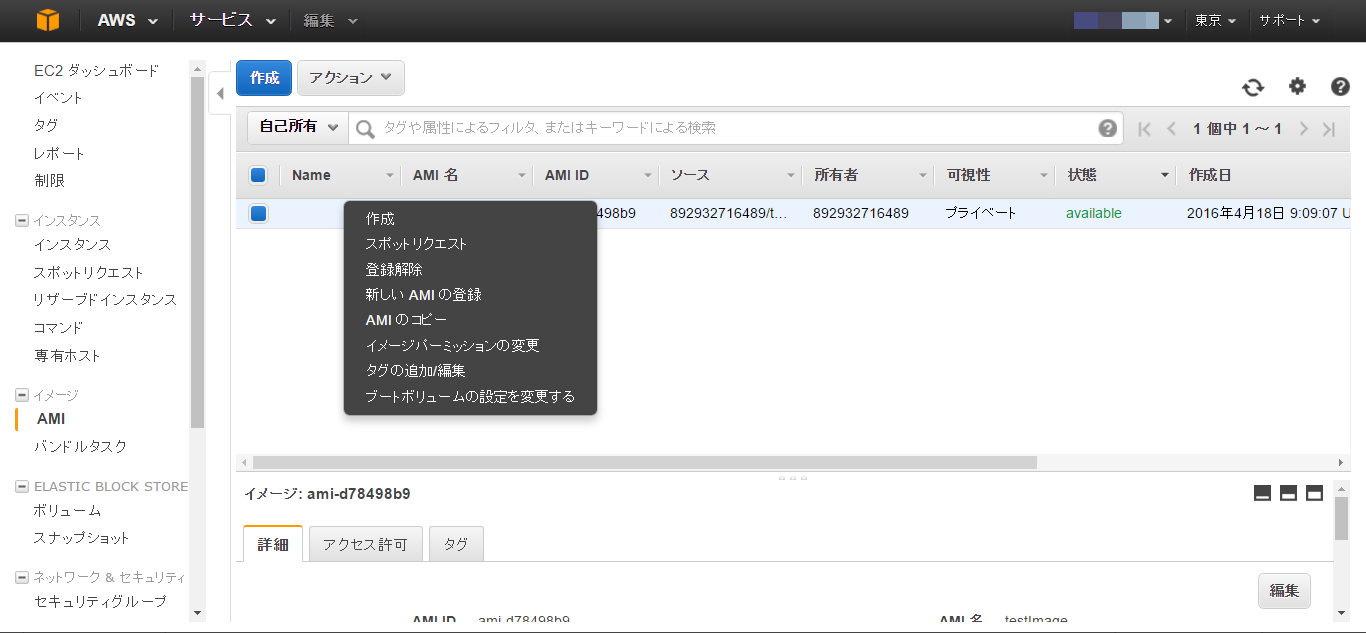The height and width of the screenshot is (633, 1366).
Task: Click the 編集 button in details pane
Action: click(1284, 591)
